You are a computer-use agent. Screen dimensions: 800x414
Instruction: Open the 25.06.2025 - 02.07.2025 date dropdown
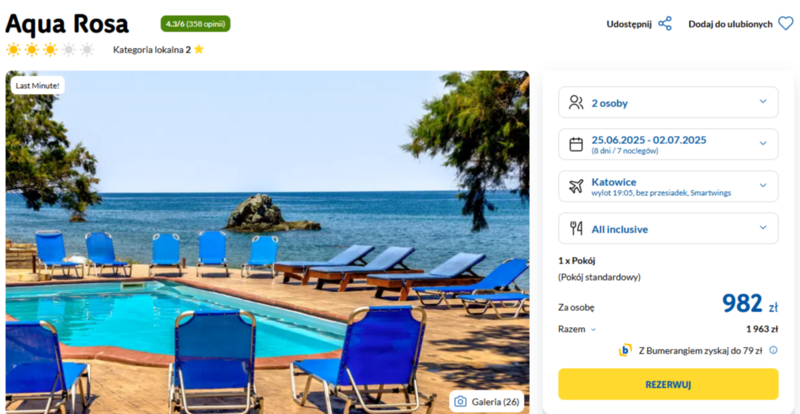pos(668,144)
